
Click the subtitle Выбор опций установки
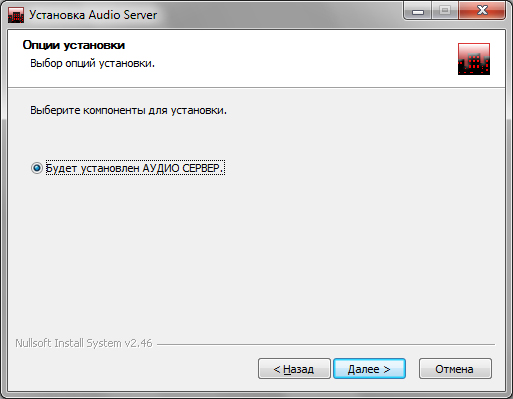click(x=93, y=63)
